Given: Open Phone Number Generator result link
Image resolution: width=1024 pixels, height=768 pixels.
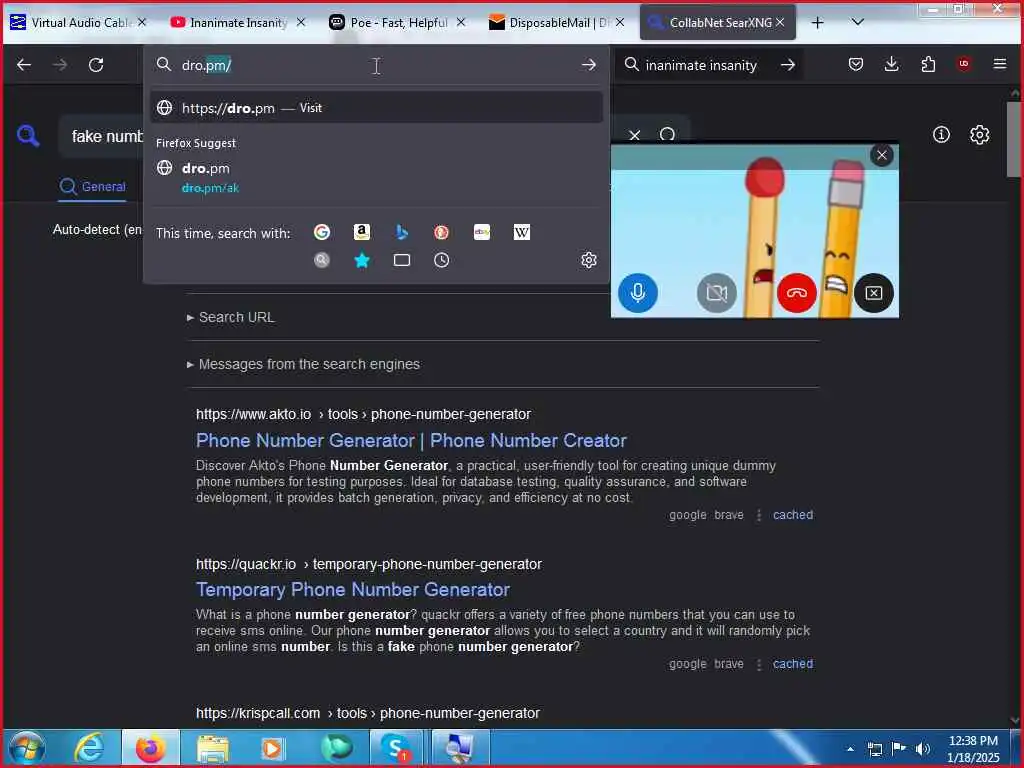Looking at the screenshot, I should point(411,441).
